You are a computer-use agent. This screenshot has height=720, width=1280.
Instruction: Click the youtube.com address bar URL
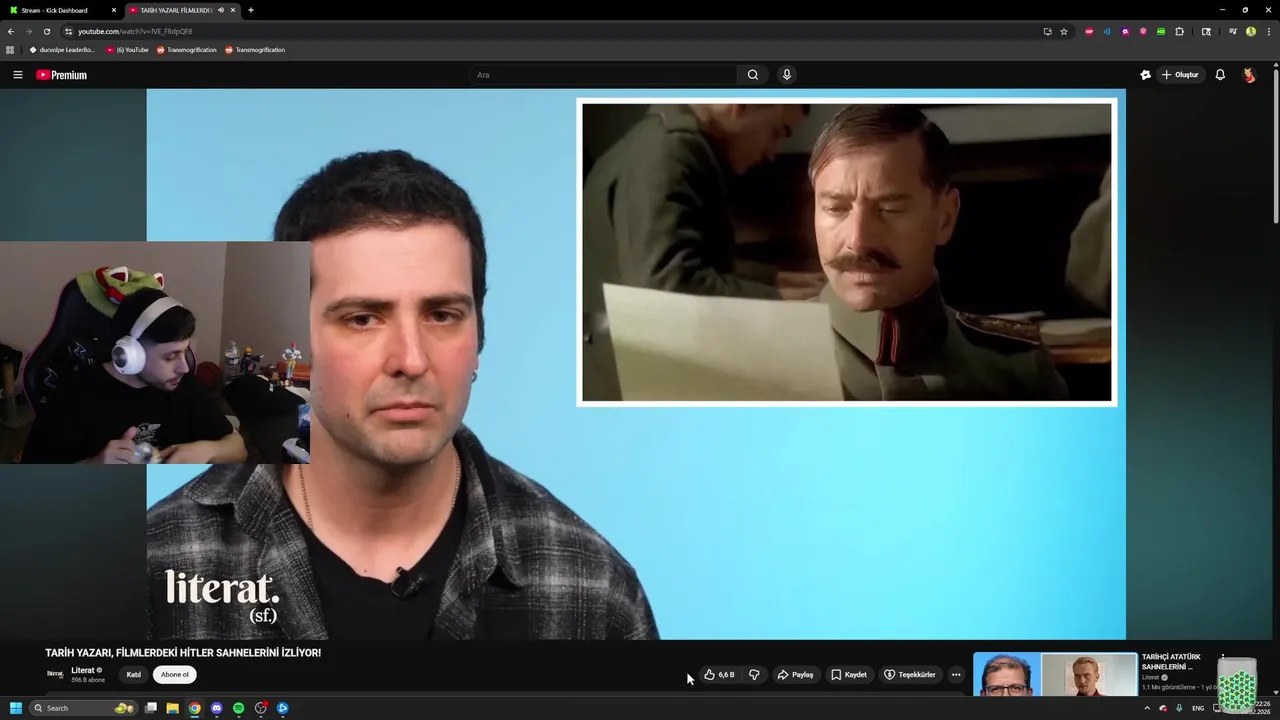click(x=135, y=31)
